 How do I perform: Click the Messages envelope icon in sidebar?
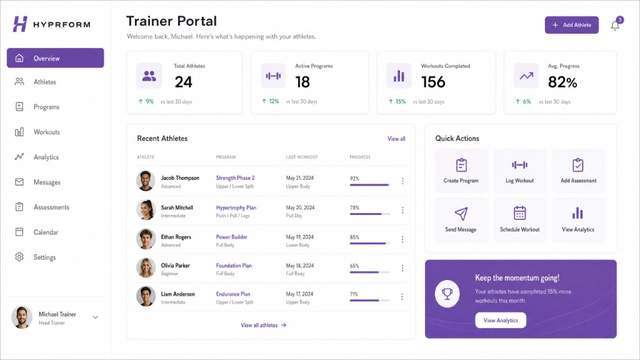(19, 182)
